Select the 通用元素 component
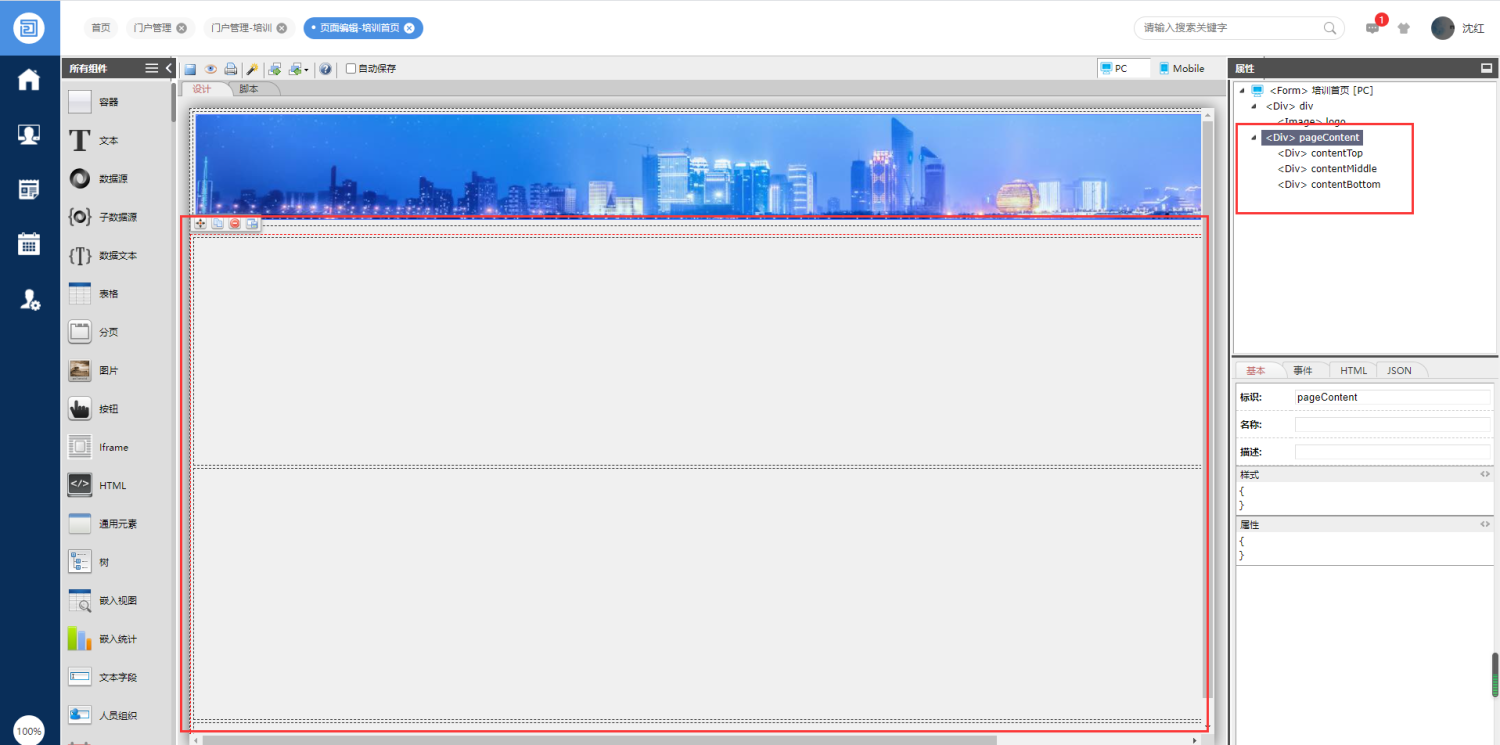Viewport: 1500px width, 745px height. pos(117,524)
